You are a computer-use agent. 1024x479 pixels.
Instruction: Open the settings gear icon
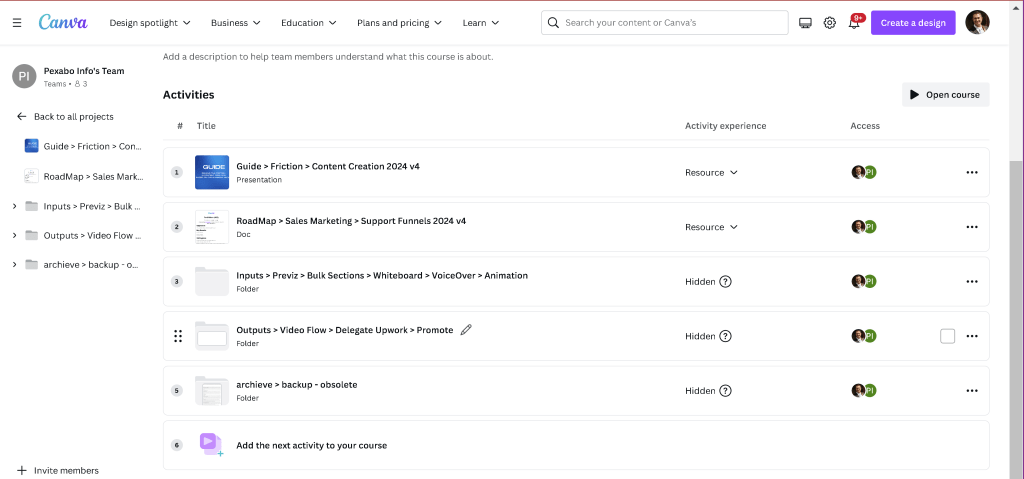(829, 23)
